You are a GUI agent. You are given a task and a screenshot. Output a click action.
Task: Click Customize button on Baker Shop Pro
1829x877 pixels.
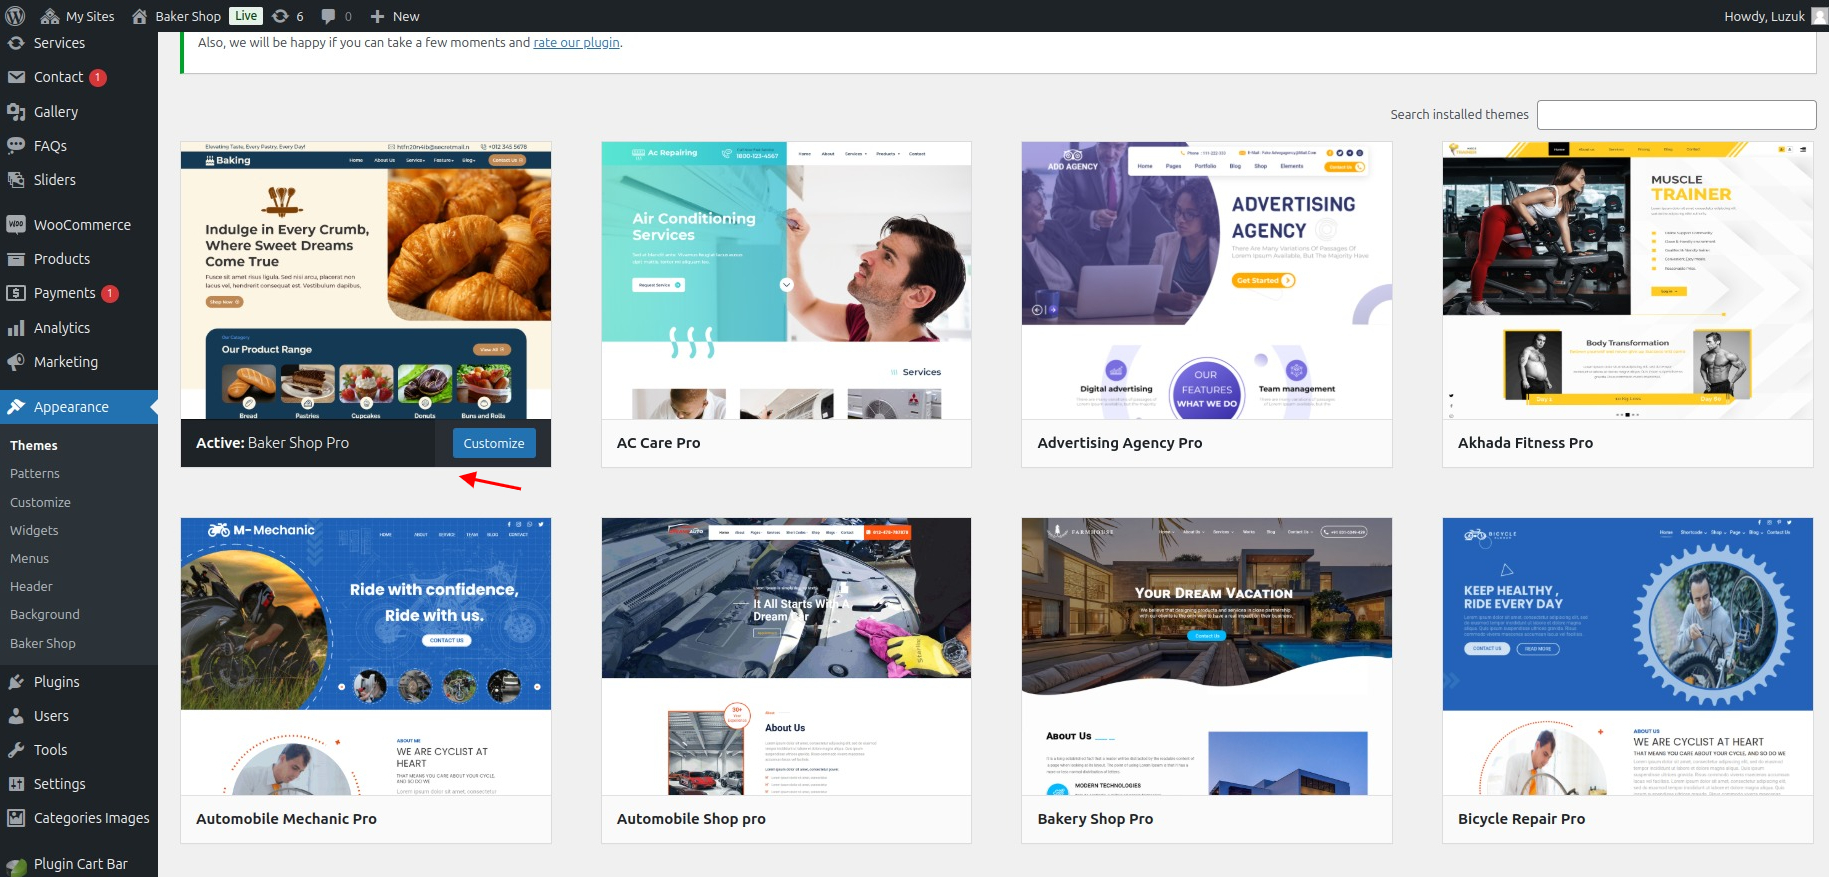point(494,443)
